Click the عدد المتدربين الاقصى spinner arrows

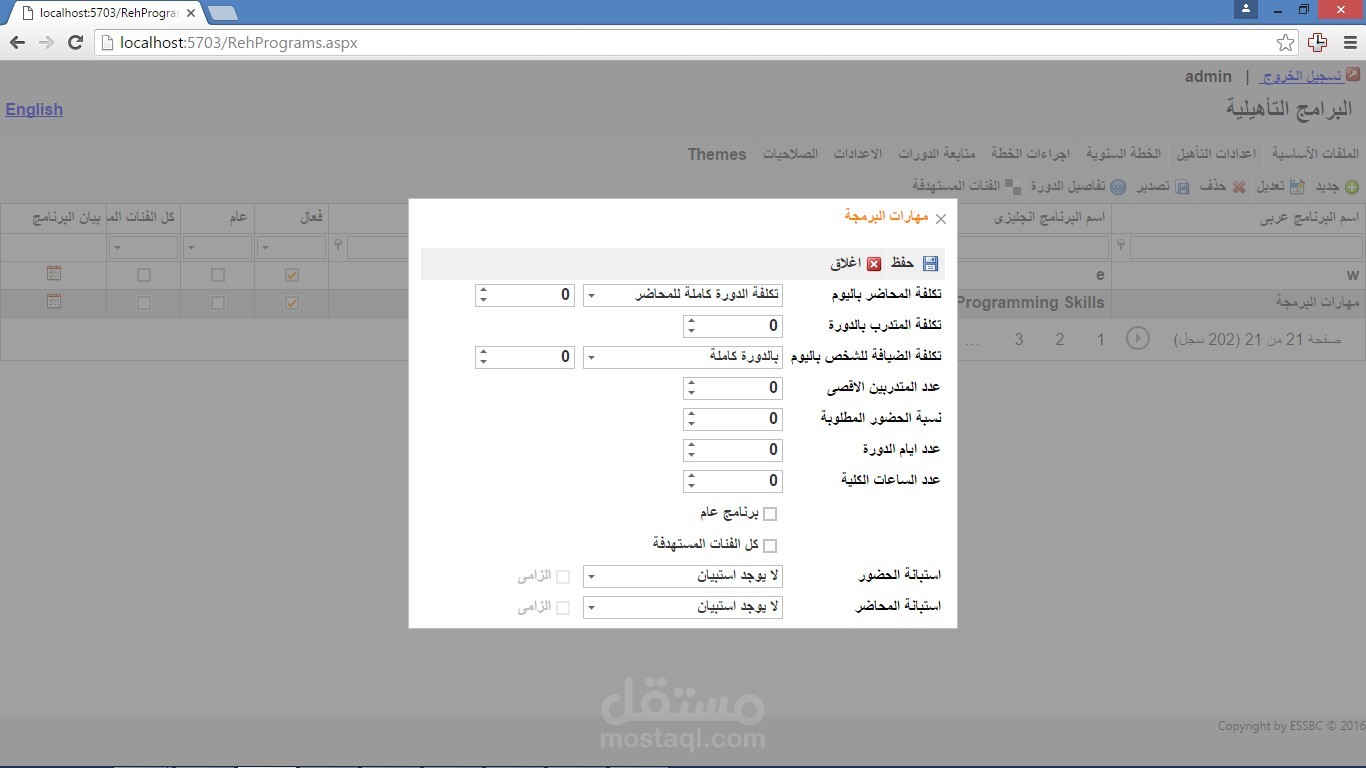pos(690,388)
